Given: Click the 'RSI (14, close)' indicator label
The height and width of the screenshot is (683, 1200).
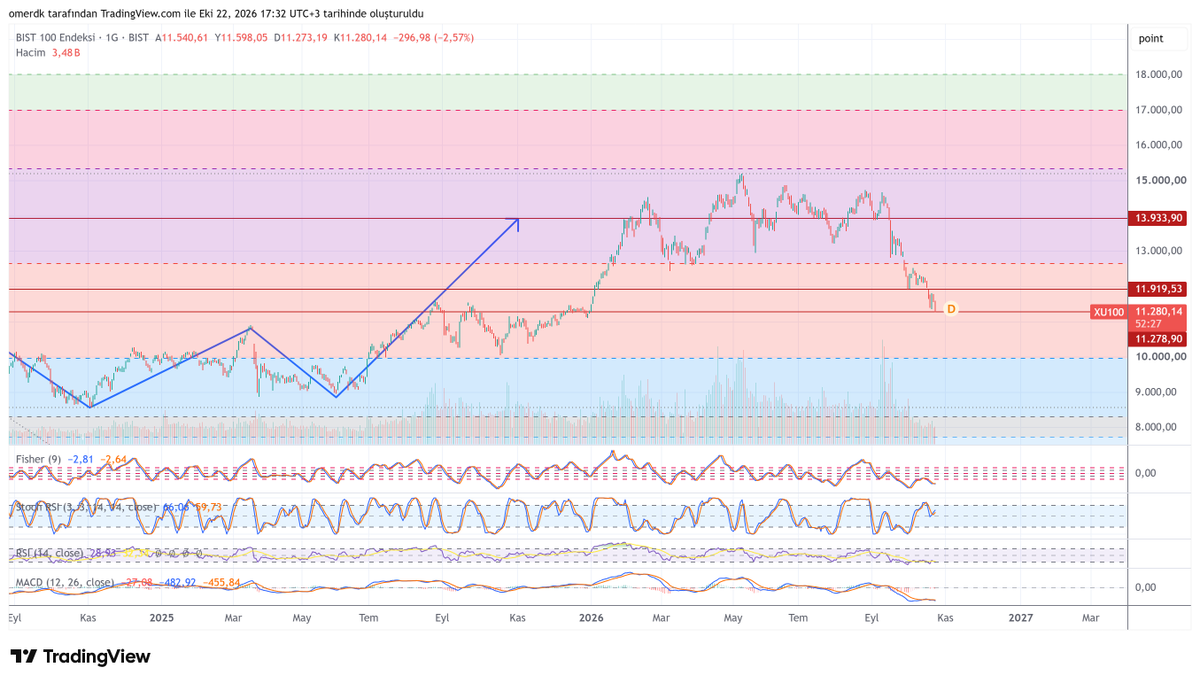Looking at the screenshot, I should [x=50, y=552].
